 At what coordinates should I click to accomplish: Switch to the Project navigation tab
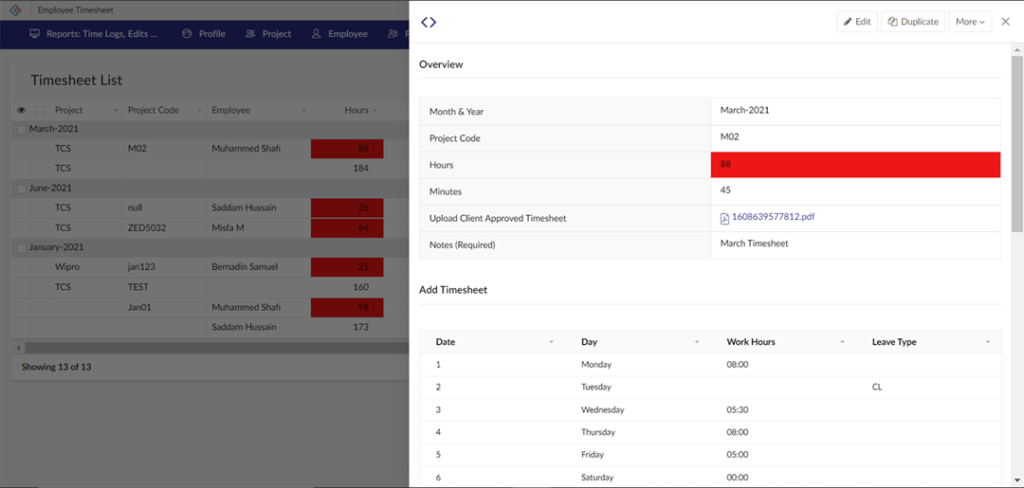coord(269,34)
